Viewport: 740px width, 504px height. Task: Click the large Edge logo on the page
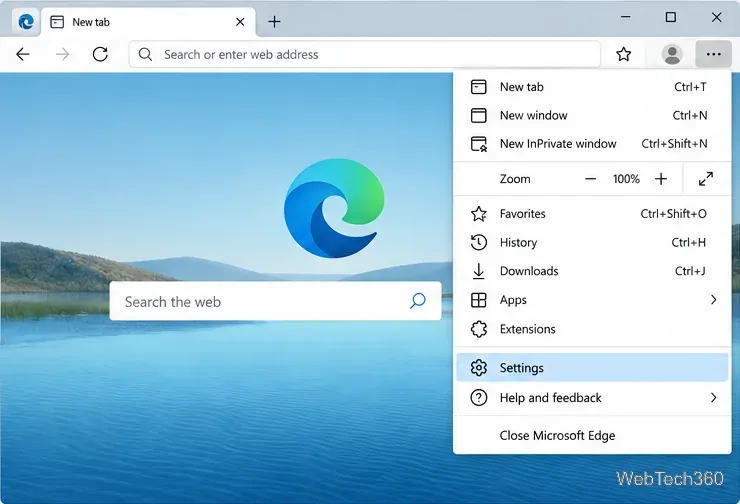334,208
